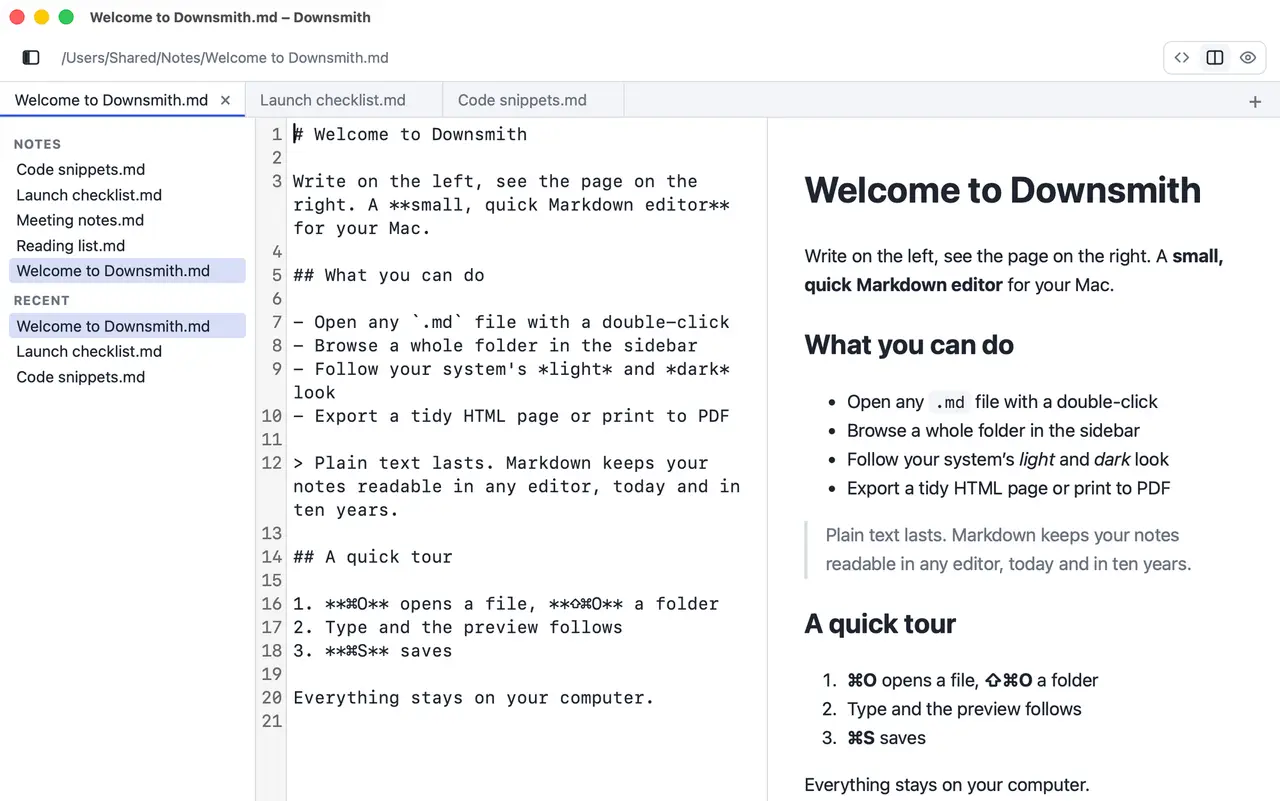This screenshot has height=801, width=1280.
Task: Open Code snippets.md under Notes
Action: pyautogui.click(x=127, y=170)
